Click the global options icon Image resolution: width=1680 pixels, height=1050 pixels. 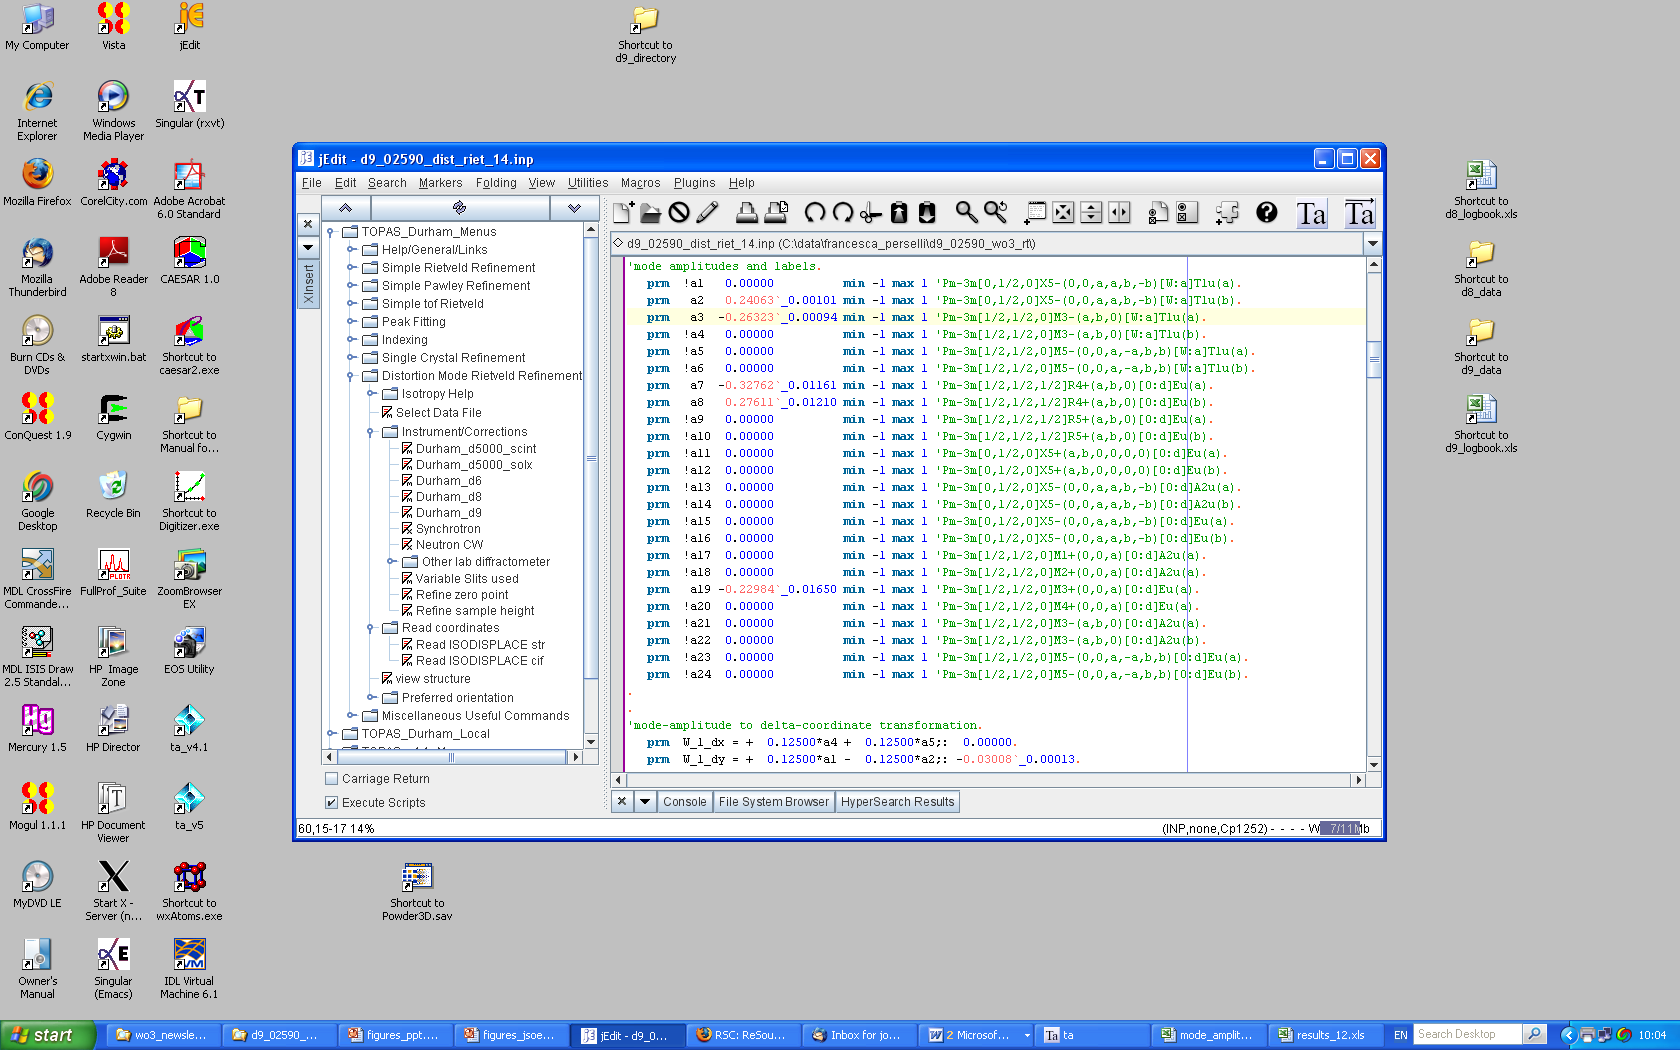click(x=1187, y=212)
